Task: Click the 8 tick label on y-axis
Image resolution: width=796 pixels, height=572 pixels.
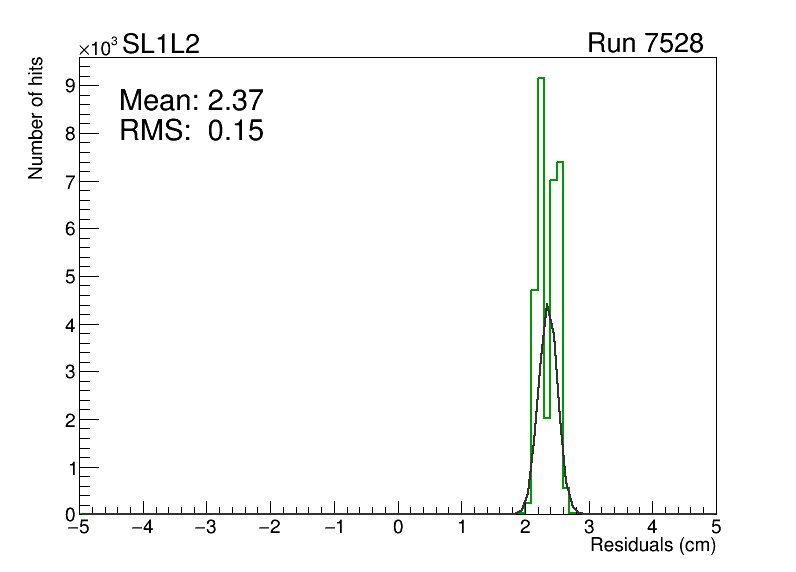Action: point(71,133)
